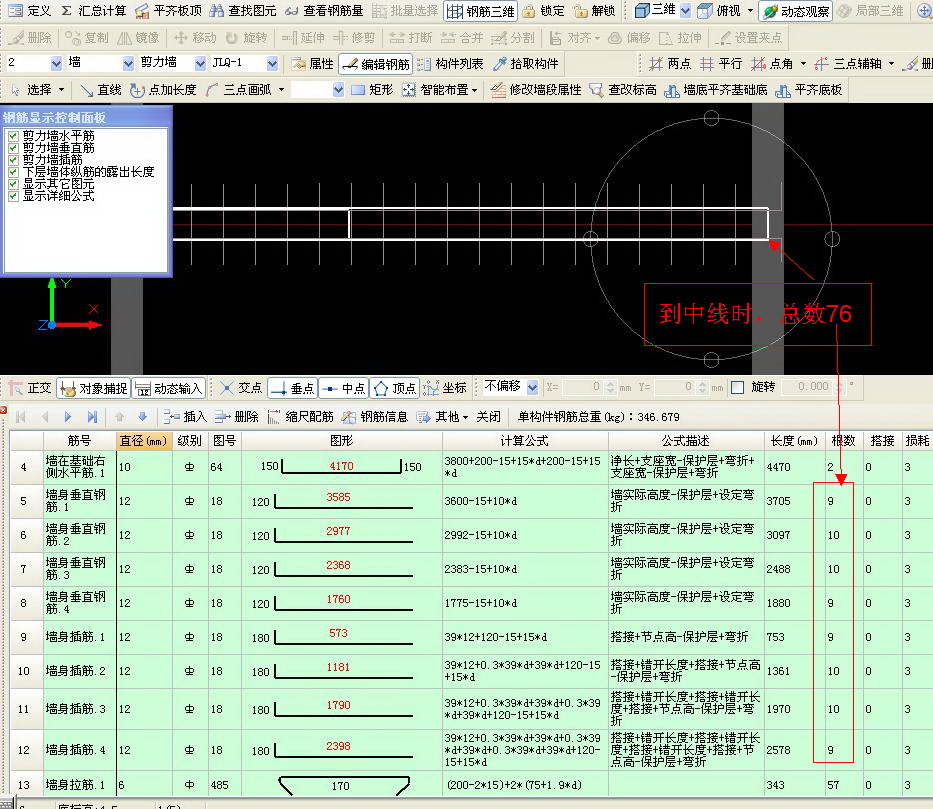The height and width of the screenshot is (809, 933).
Task: Click the 直径(mm) column header
Action: coord(143,441)
